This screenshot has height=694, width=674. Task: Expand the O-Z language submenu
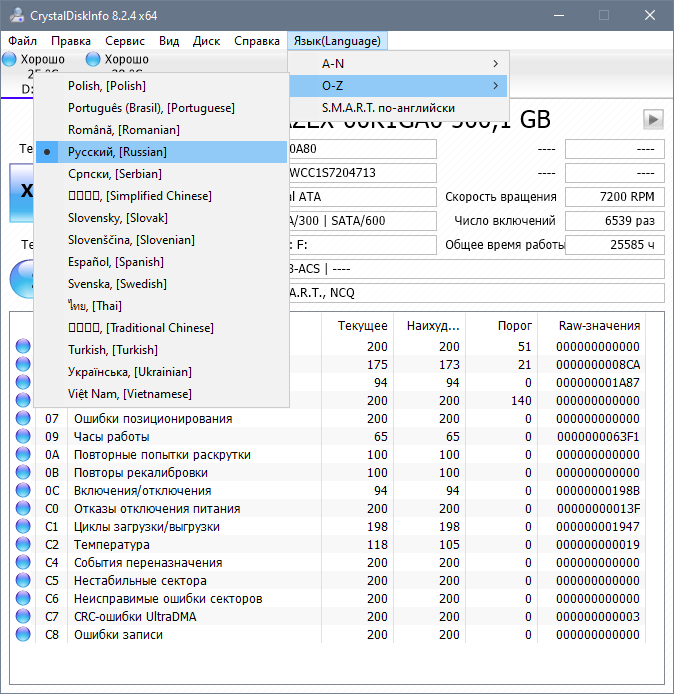(398, 86)
